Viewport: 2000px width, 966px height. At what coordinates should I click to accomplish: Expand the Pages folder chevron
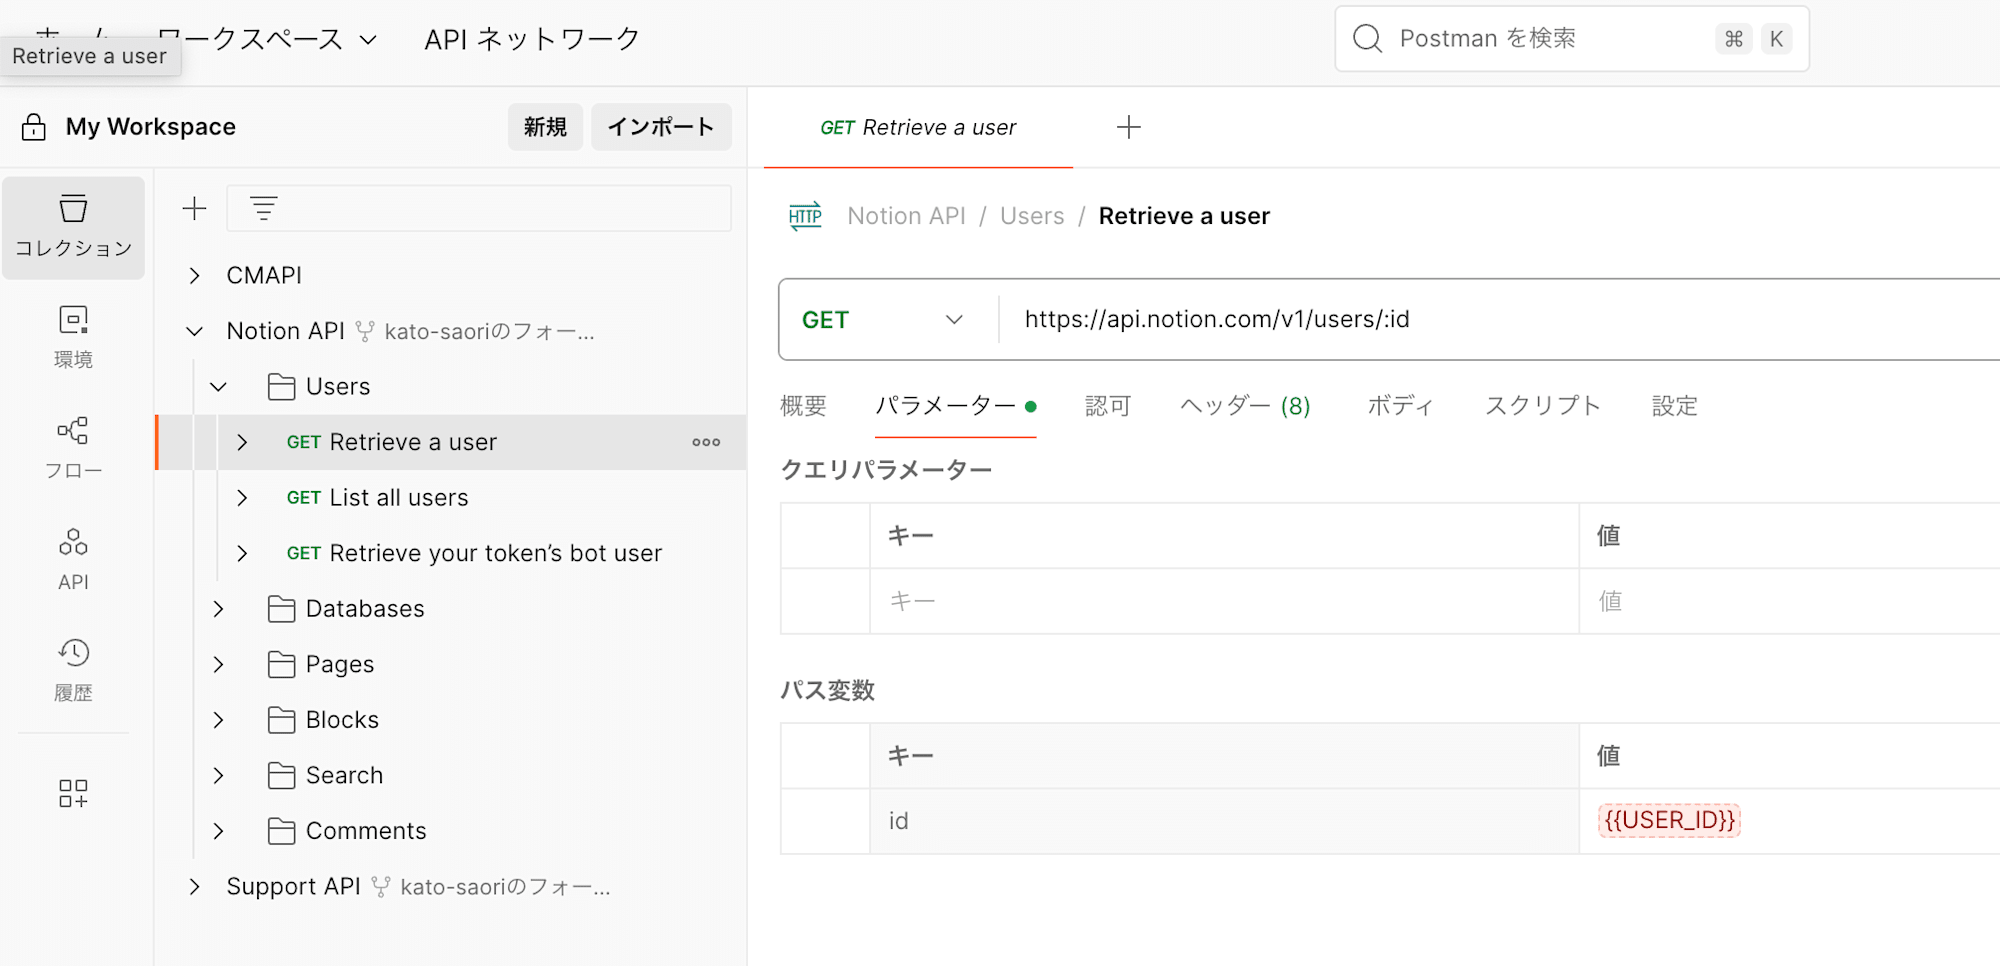[x=219, y=665]
